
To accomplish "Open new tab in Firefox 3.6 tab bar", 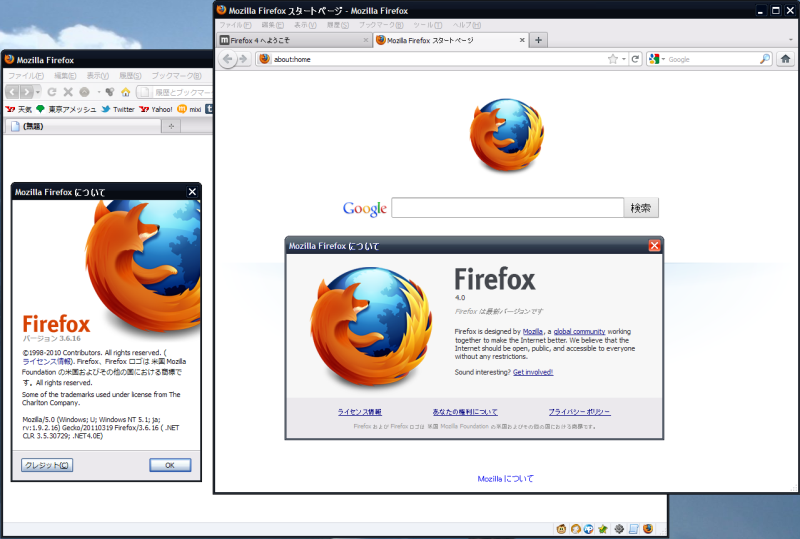I will point(171,126).
